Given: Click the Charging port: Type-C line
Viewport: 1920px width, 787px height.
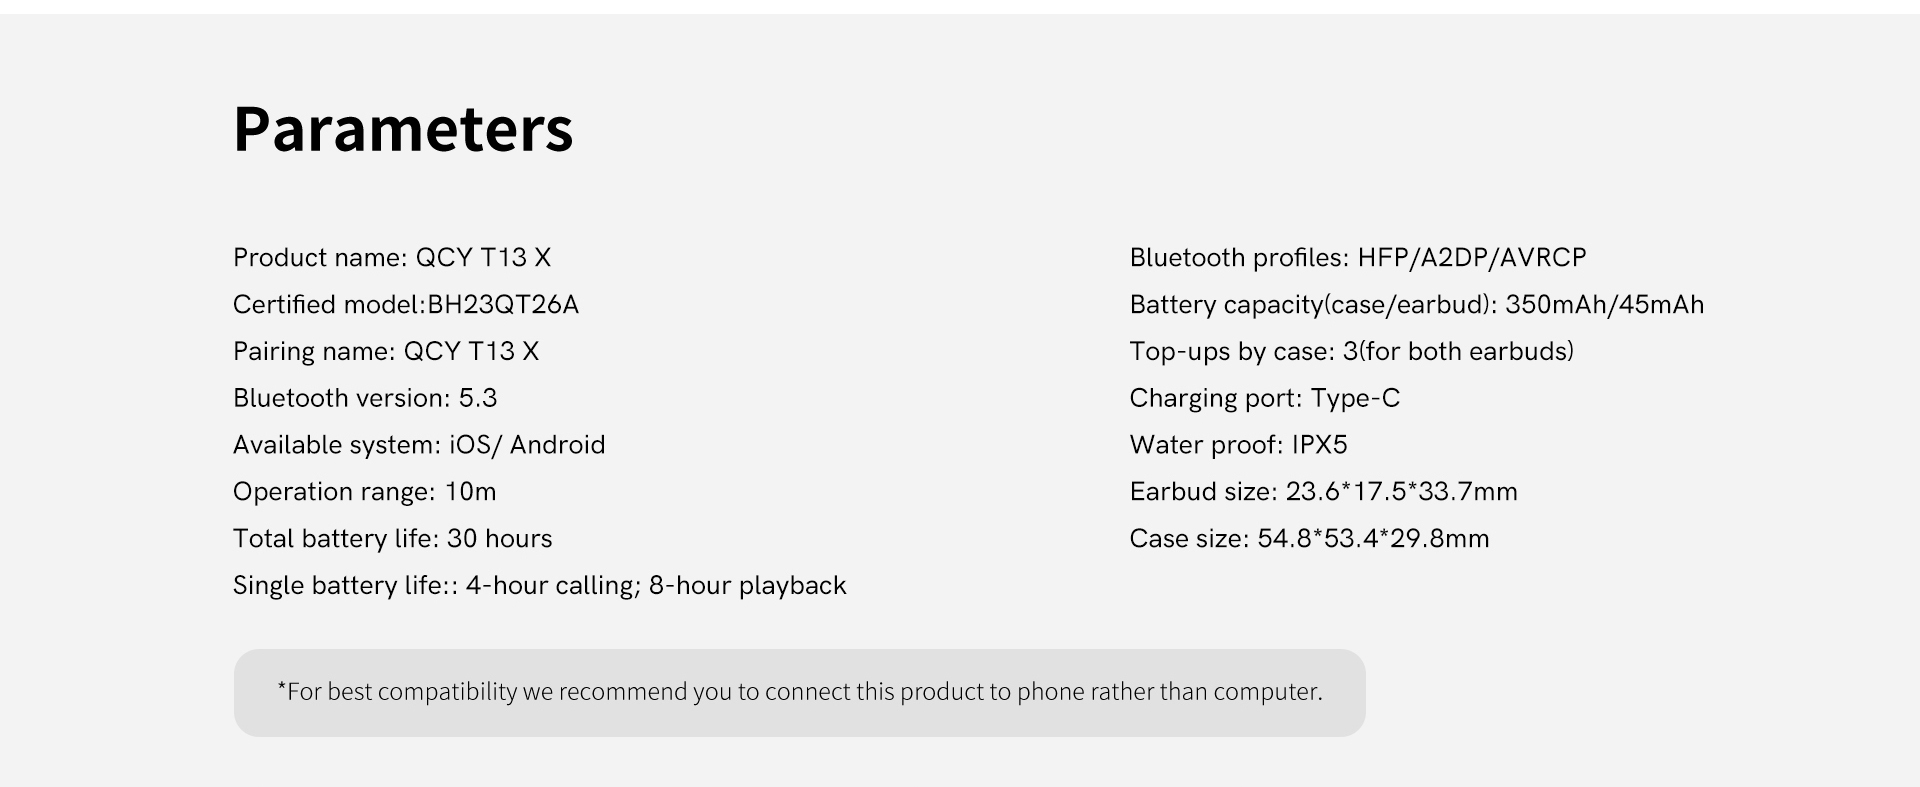Looking at the screenshot, I should click(x=1265, y=399).
